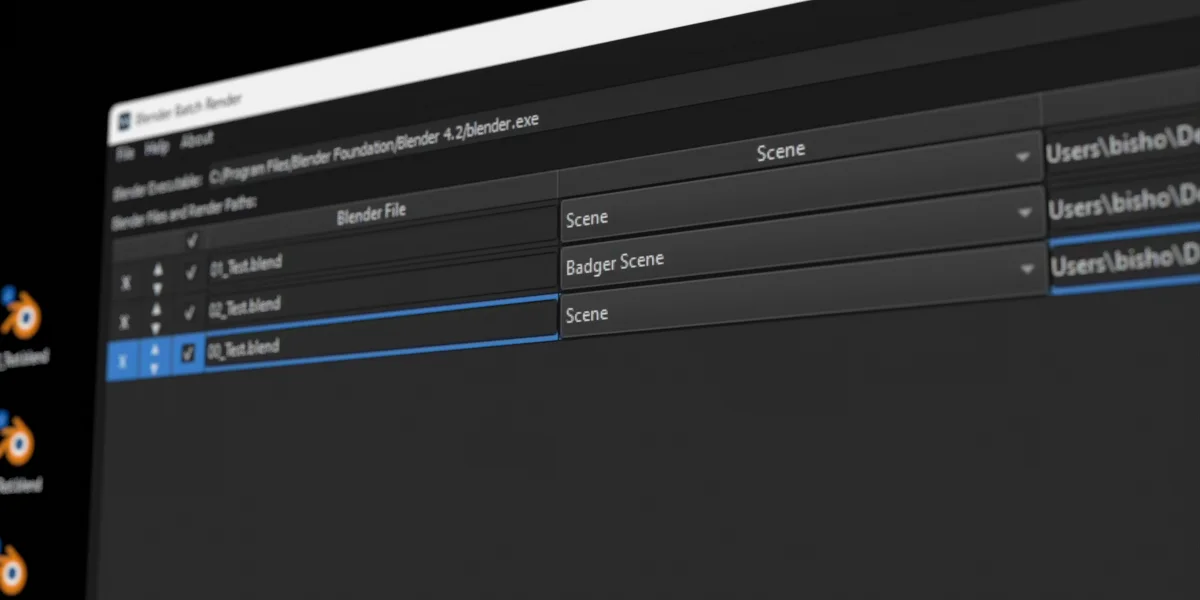Screen dimensions: 1200x600
Task: Delete the 02_Test.blend row via its X icon
Action: pyautogui.click(x=125, y=318)
